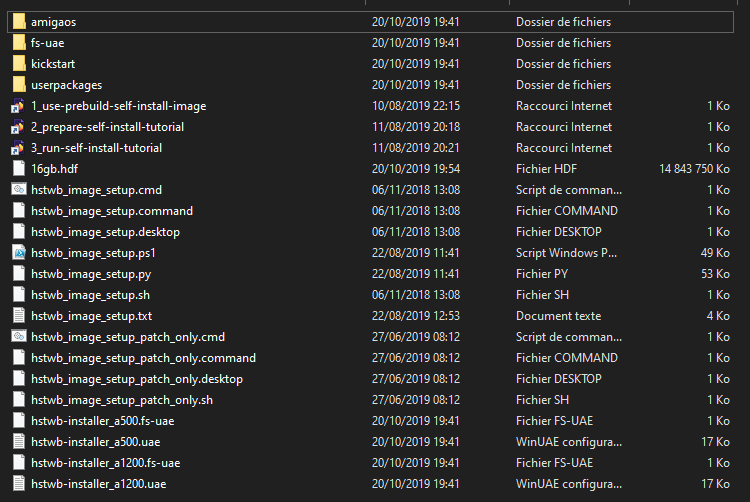Select the Script Windows P... type cell

566,253
